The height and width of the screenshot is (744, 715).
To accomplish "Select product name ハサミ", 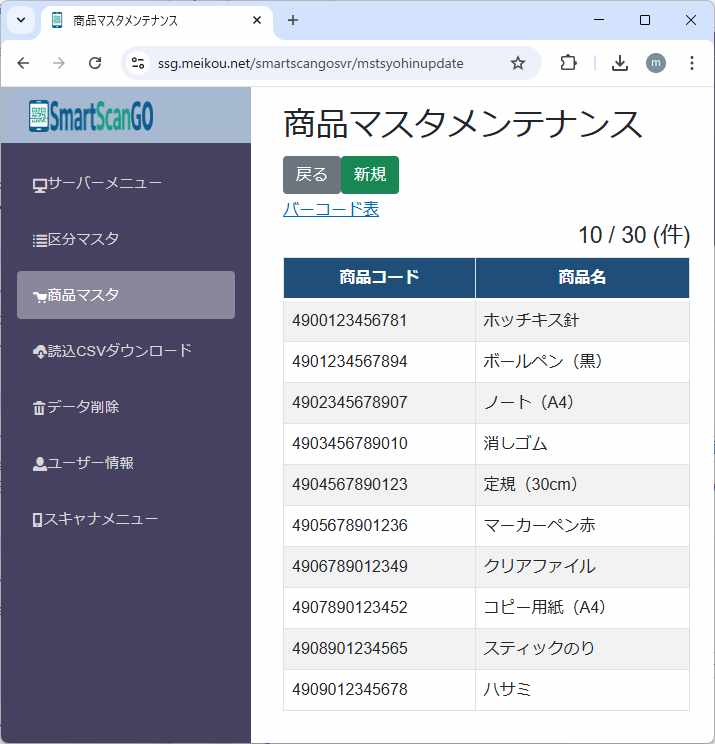I will (507, 689).
